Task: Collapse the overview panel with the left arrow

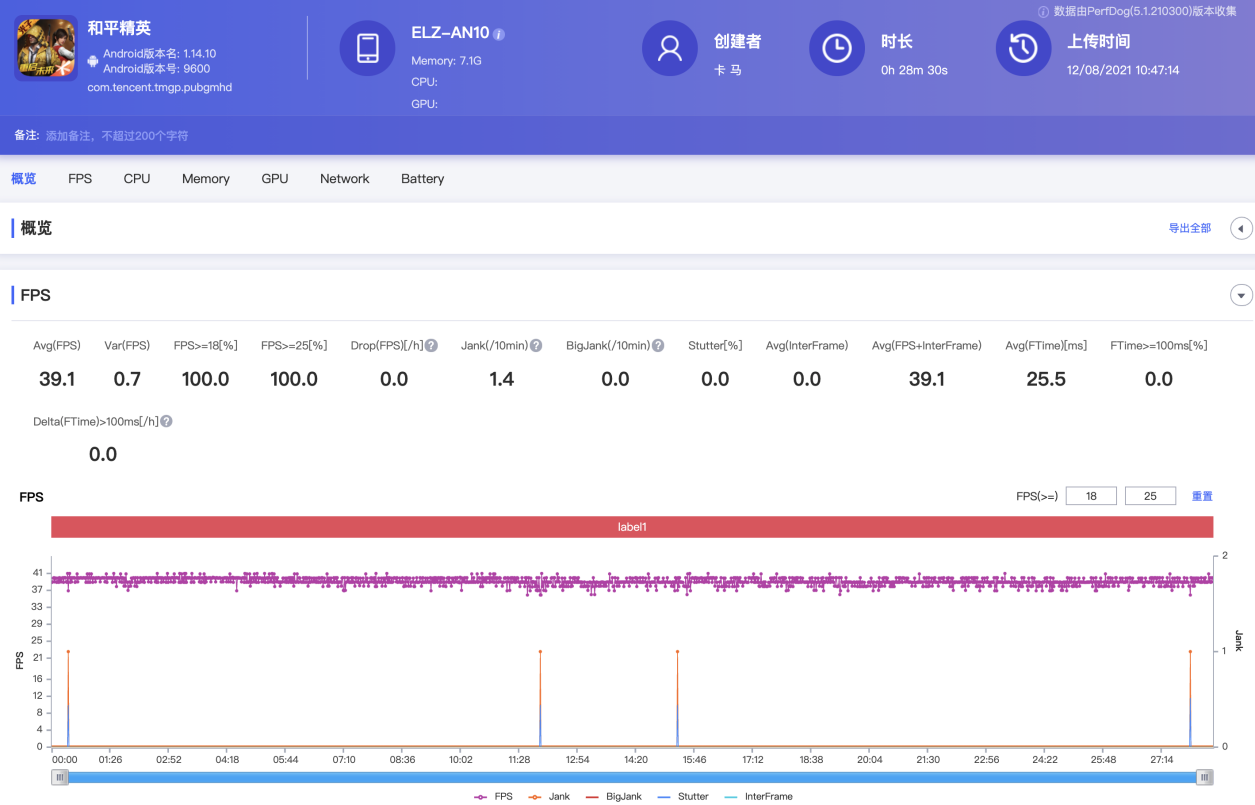Action: (x=1241, y=228)
